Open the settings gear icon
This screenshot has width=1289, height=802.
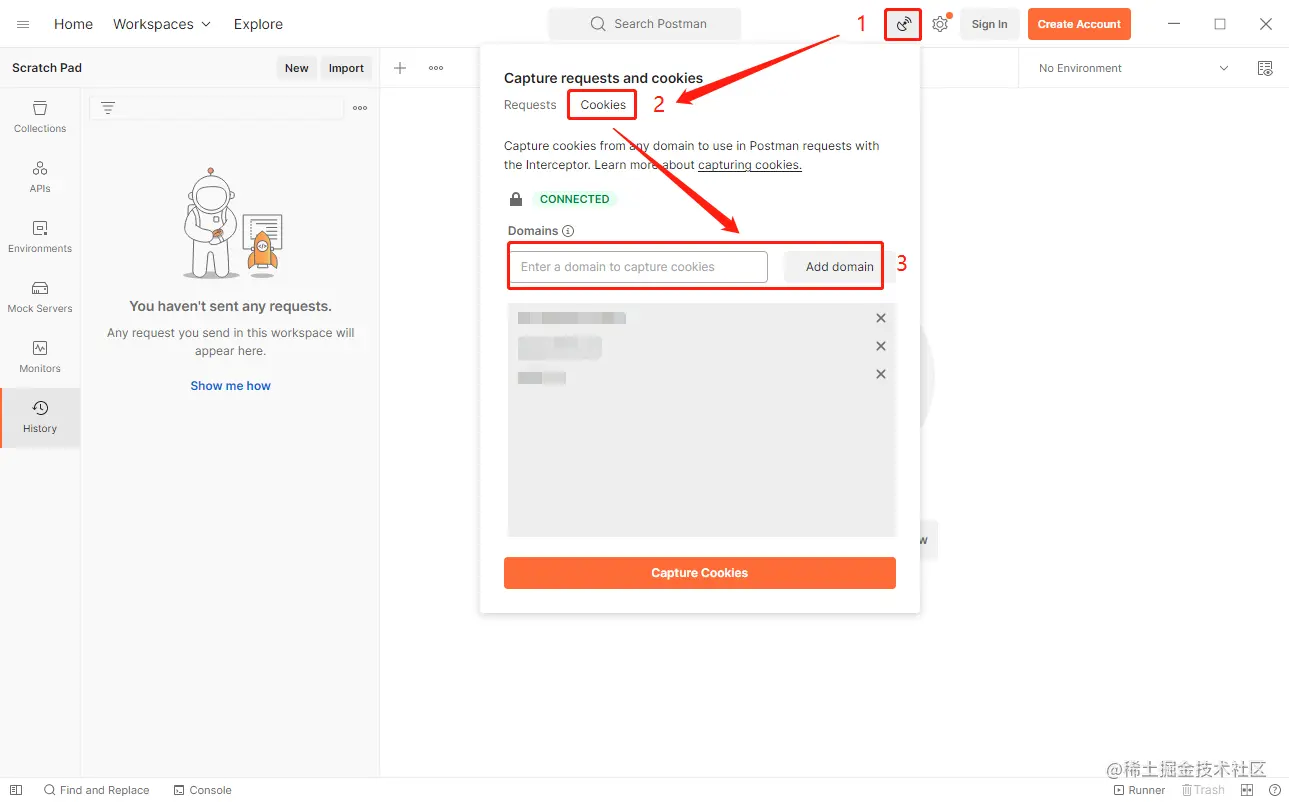pos(940,24)
